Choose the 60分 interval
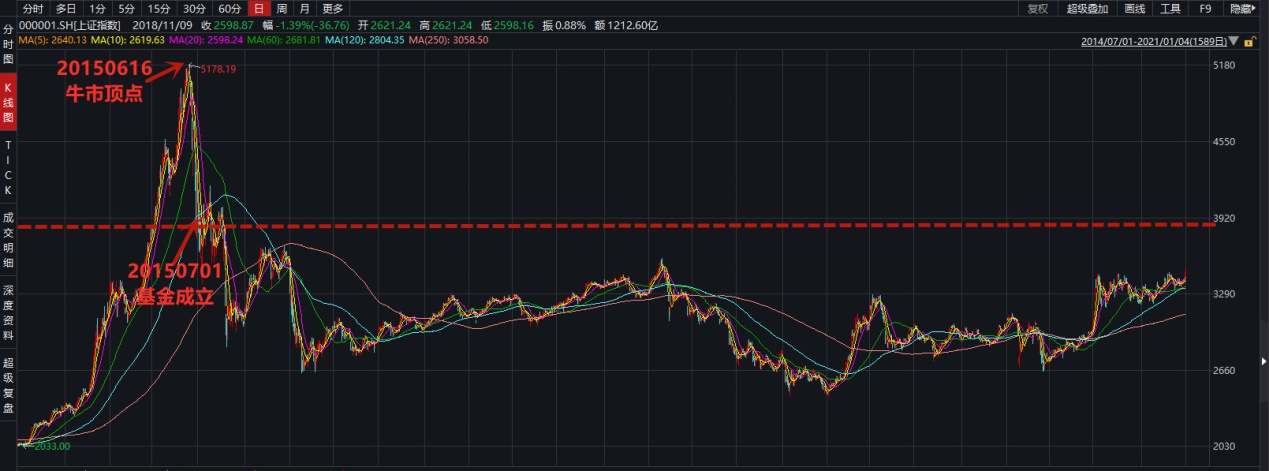Screen dimensions: 1269x471 click(229, 9)
